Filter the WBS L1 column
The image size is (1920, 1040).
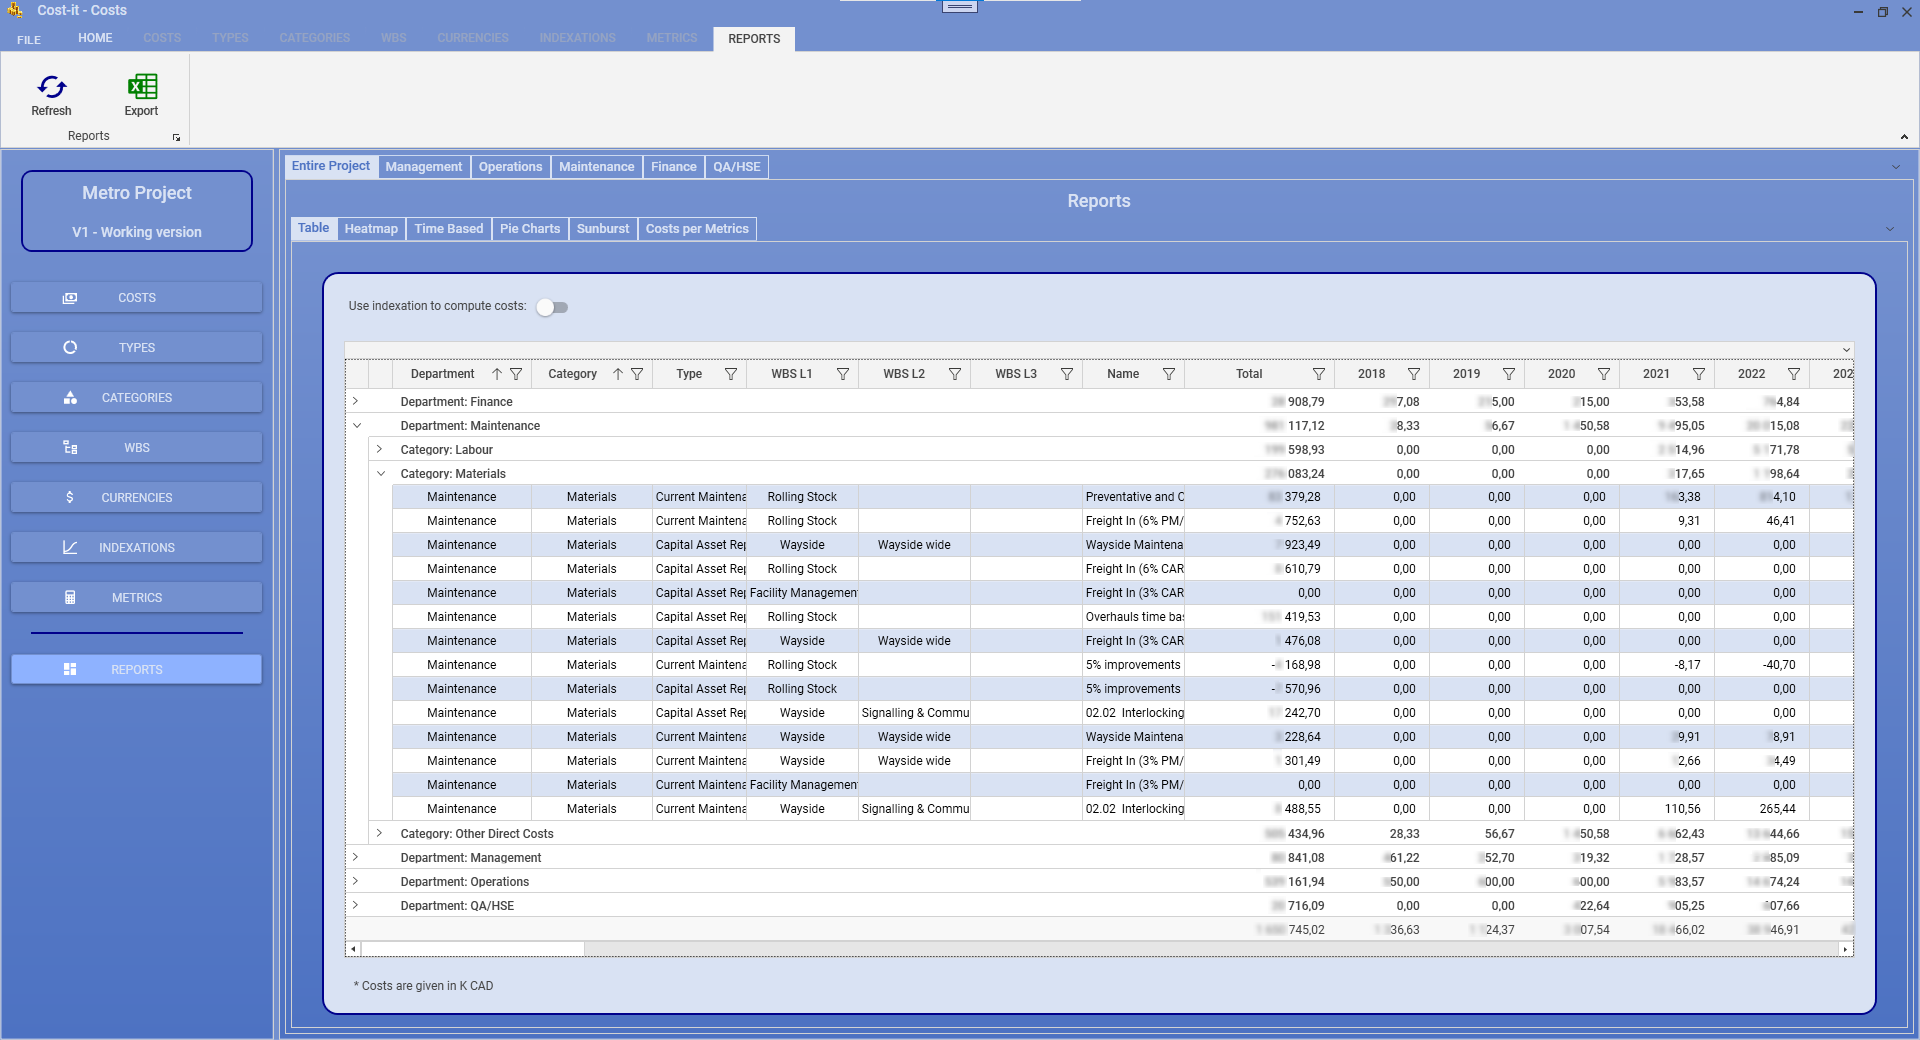coord(843,374)
